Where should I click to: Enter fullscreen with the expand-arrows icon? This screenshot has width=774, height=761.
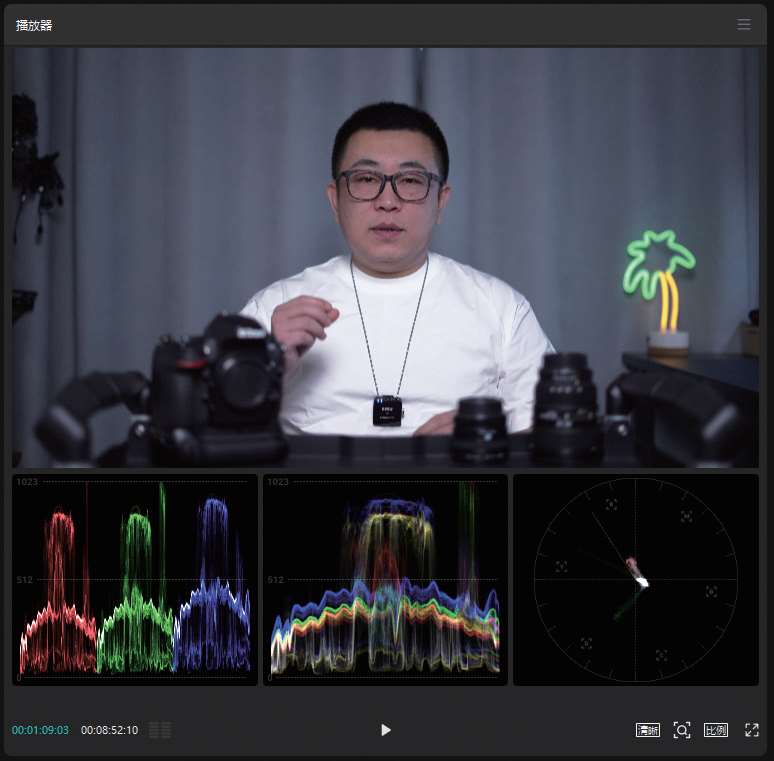(752, 730)
